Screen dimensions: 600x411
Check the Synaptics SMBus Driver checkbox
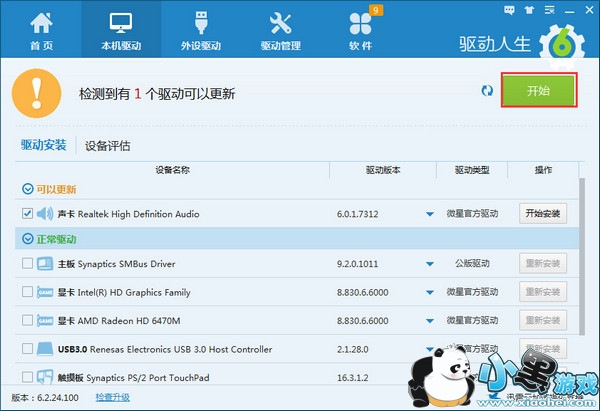(x=27, y=265)
